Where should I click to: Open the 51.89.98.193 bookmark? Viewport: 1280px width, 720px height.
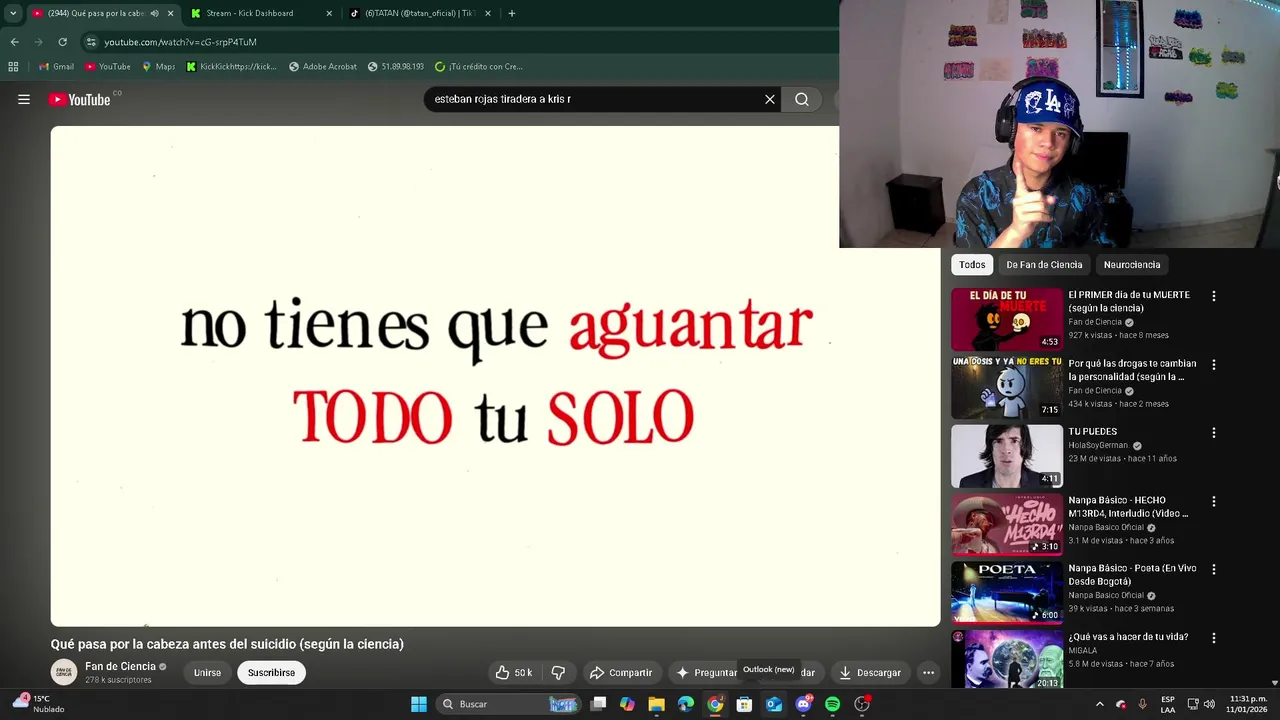click(395, 67)
